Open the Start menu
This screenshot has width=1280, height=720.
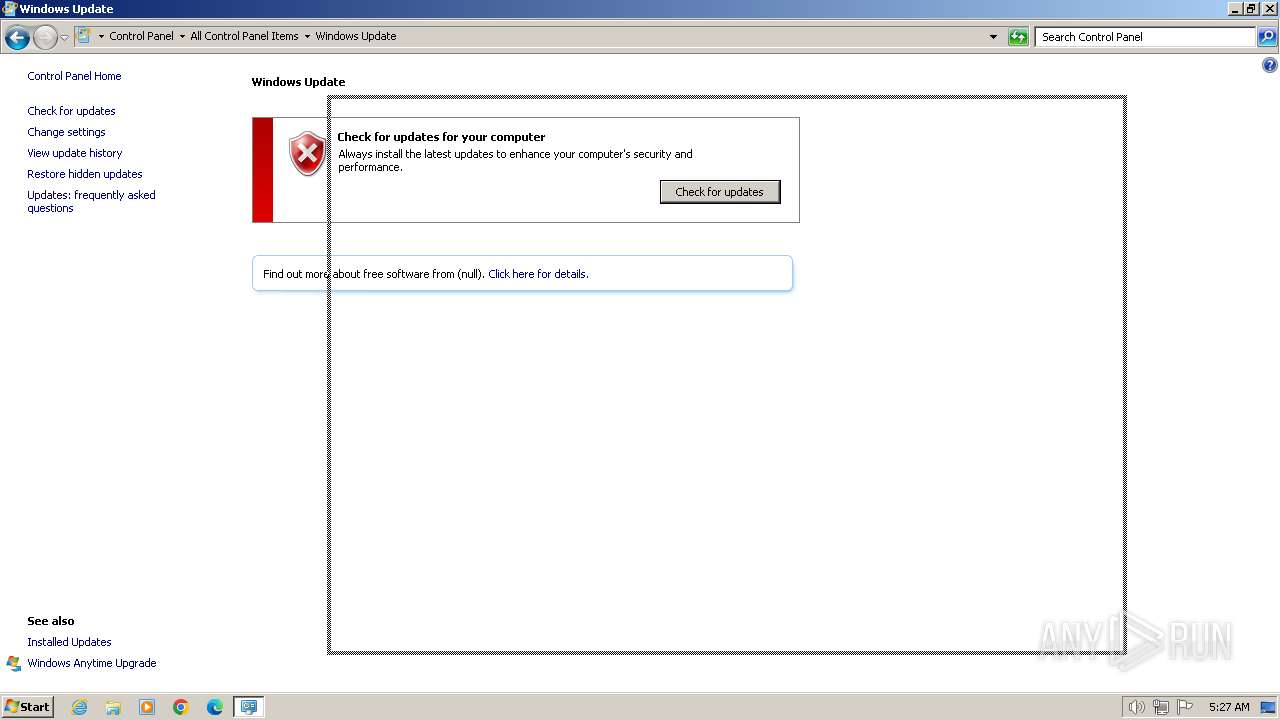[27, 707]
